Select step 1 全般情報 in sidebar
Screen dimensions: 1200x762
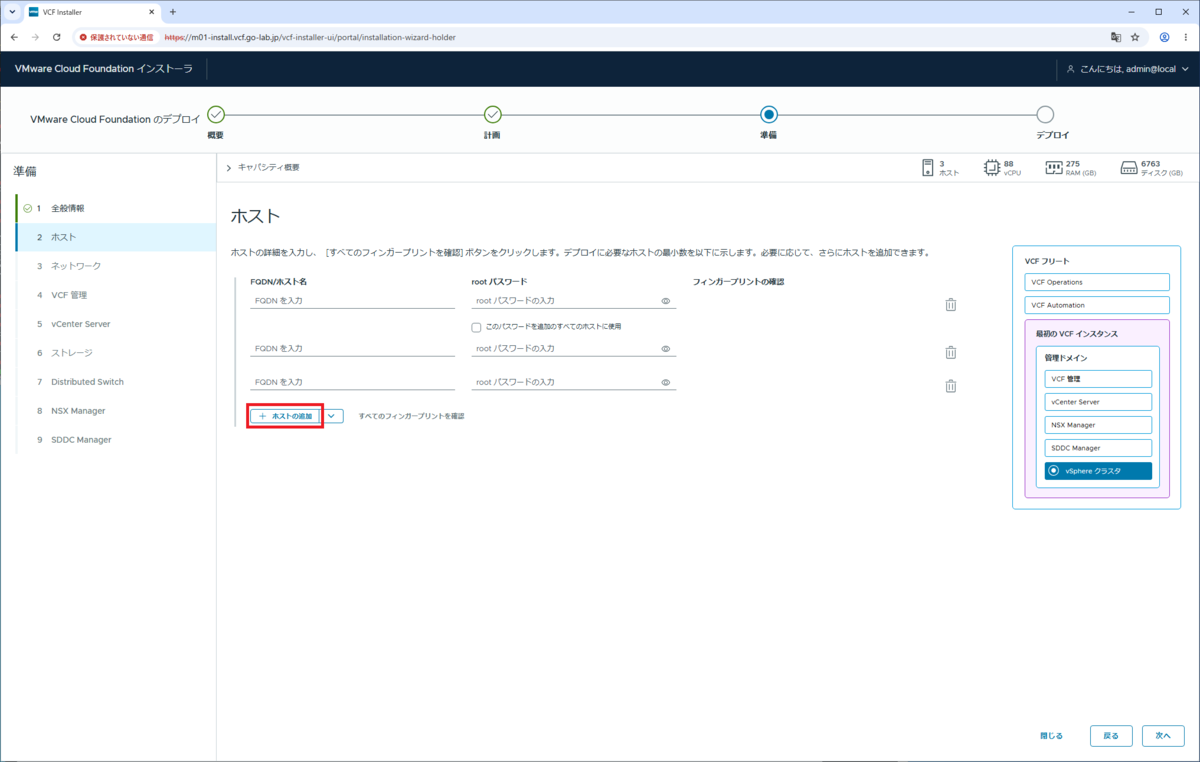click(x=116, y=208)
